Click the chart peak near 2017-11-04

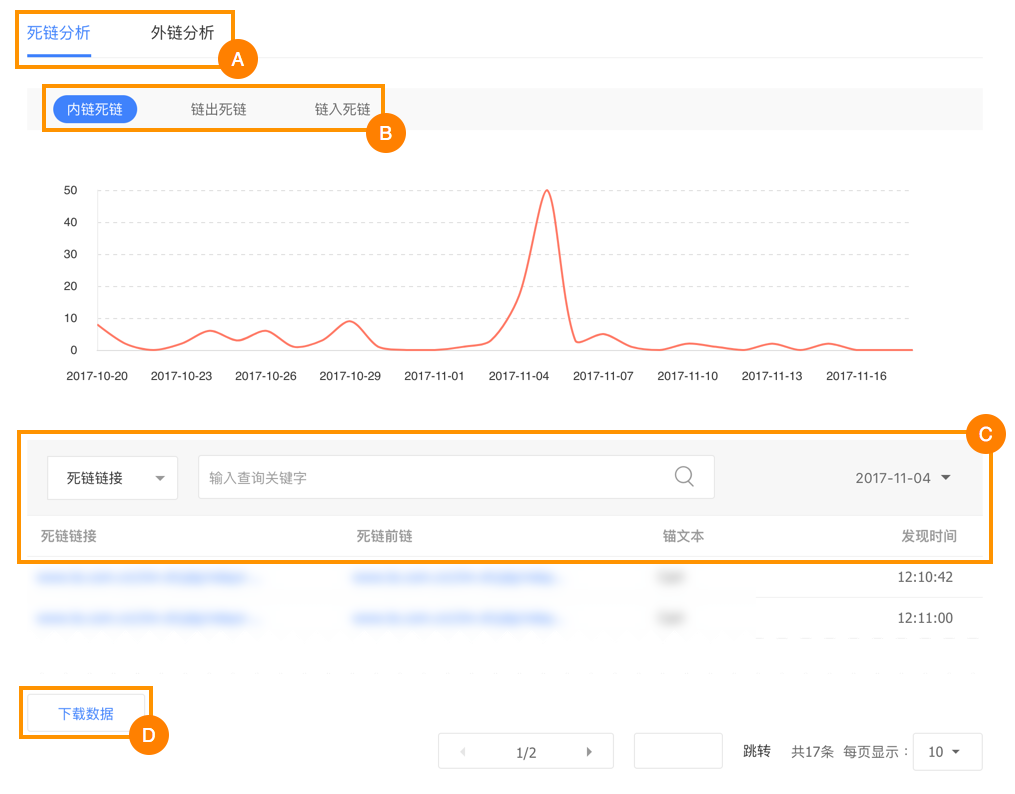[546, 191]
